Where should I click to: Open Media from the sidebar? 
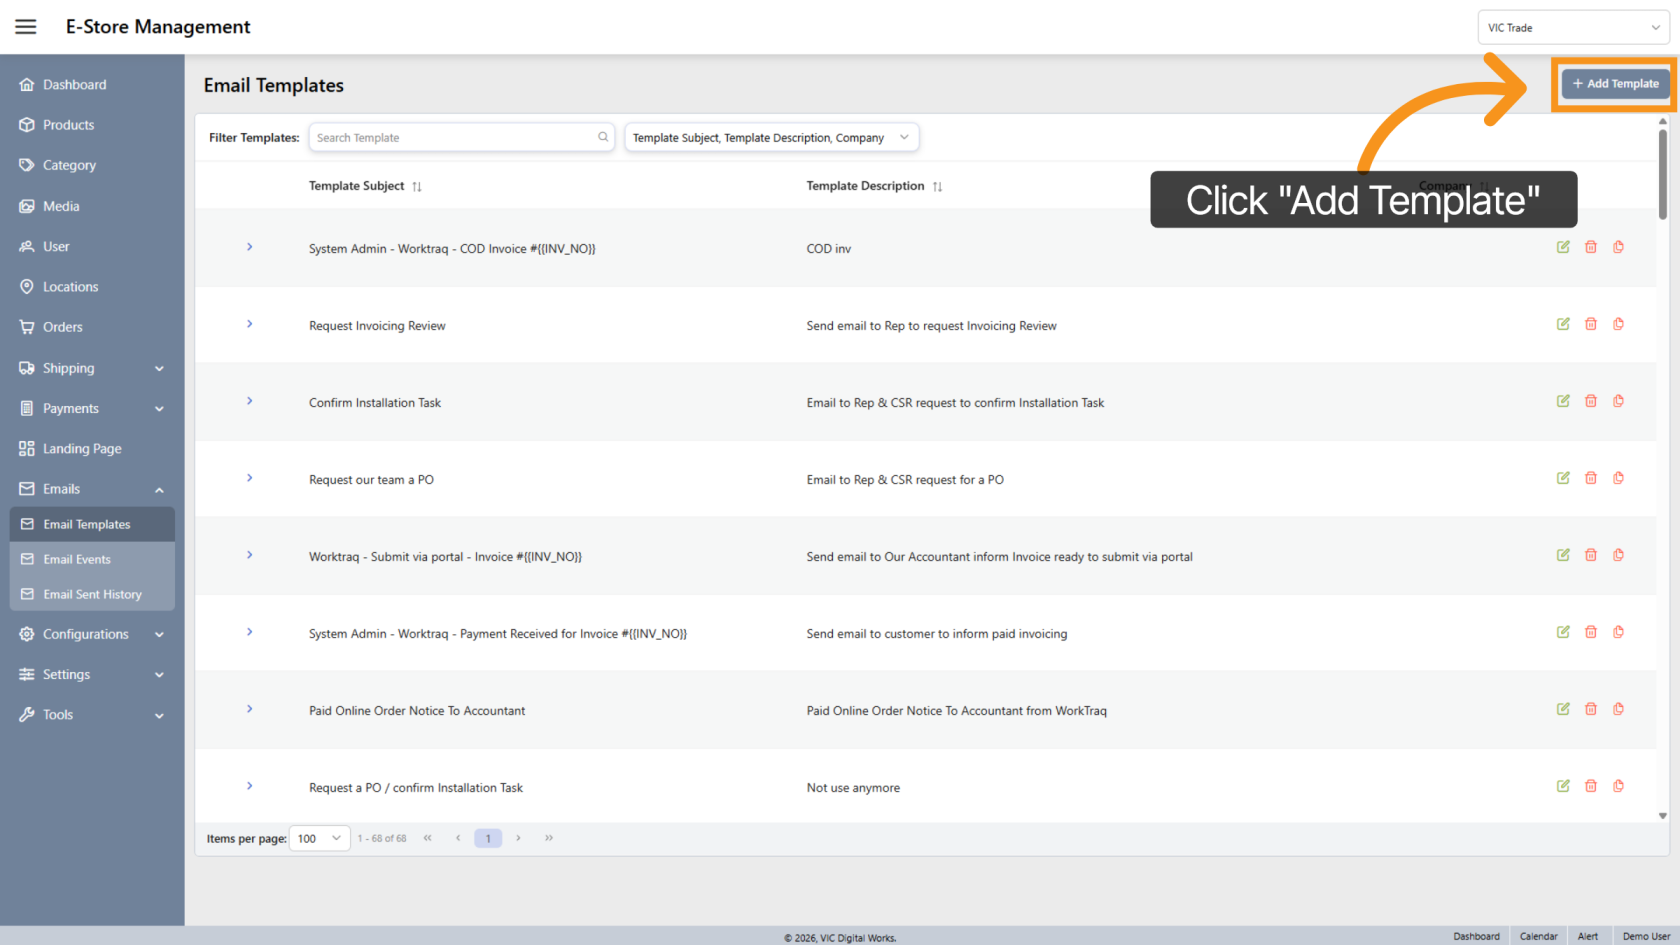(61, 206)
